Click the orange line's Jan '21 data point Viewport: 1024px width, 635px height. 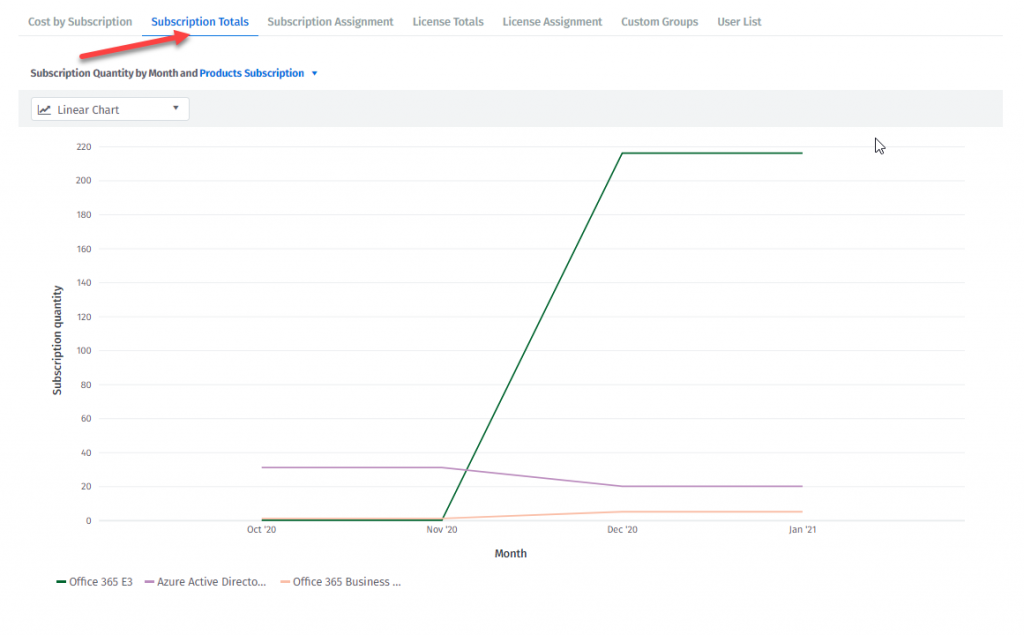pyautogui.click(x=802, y=512)
